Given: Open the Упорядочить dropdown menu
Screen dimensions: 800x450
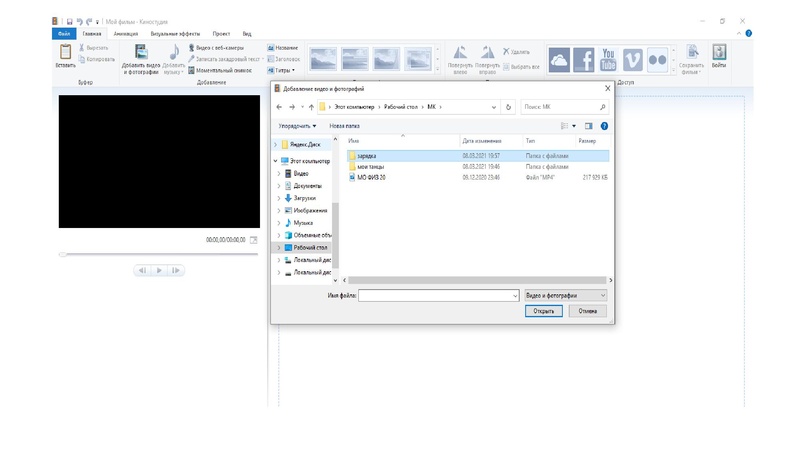Looking at the screenshot, I should (x=297, y=126).
